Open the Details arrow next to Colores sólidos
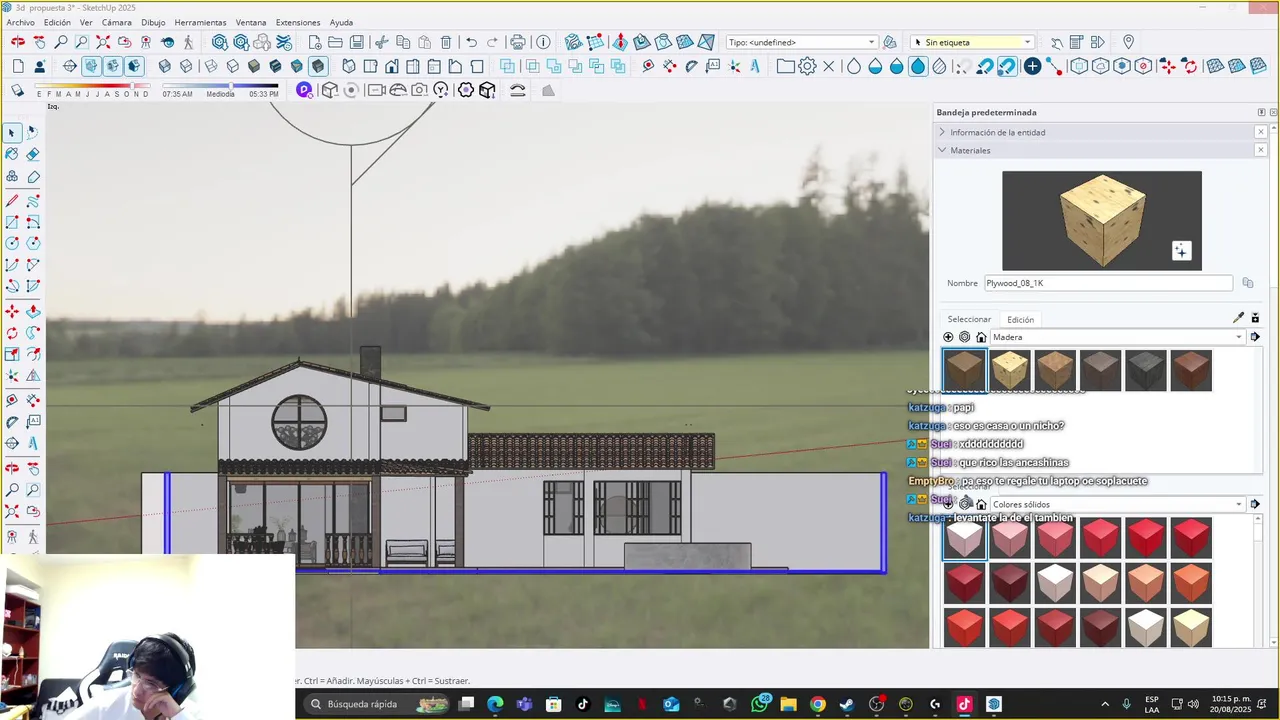Screen dimensions: 1280x720 click(x=1255, y=504)
